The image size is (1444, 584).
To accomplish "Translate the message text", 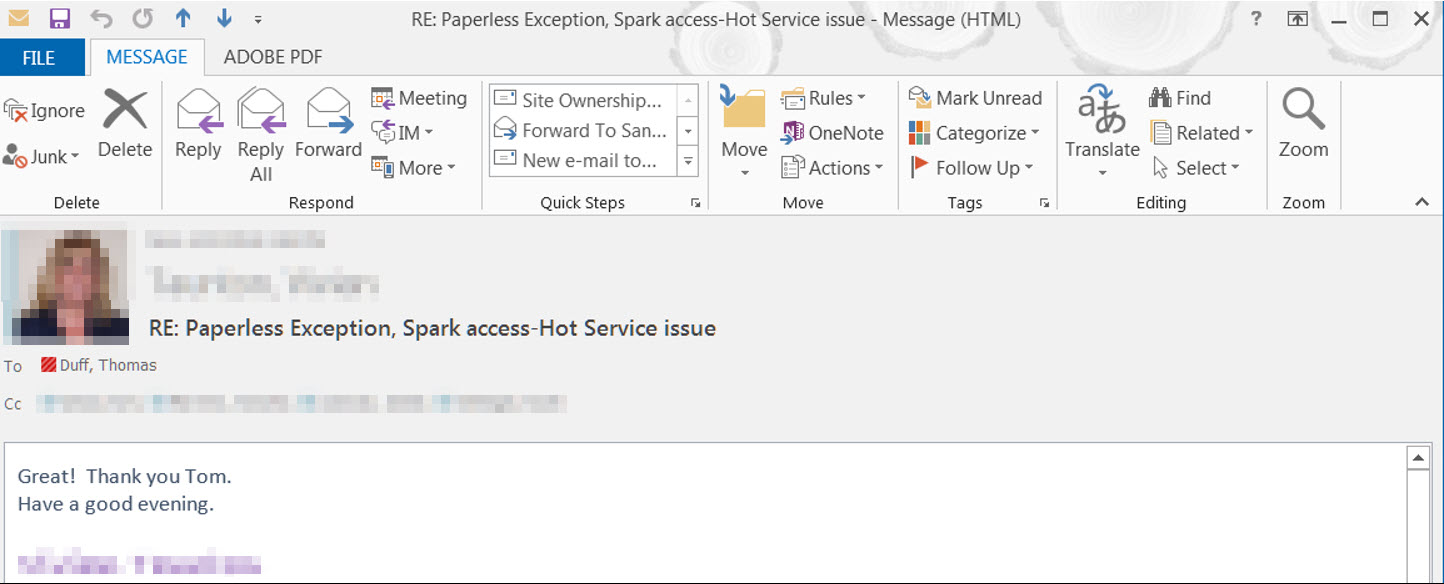I will (x=1100, y=132).
